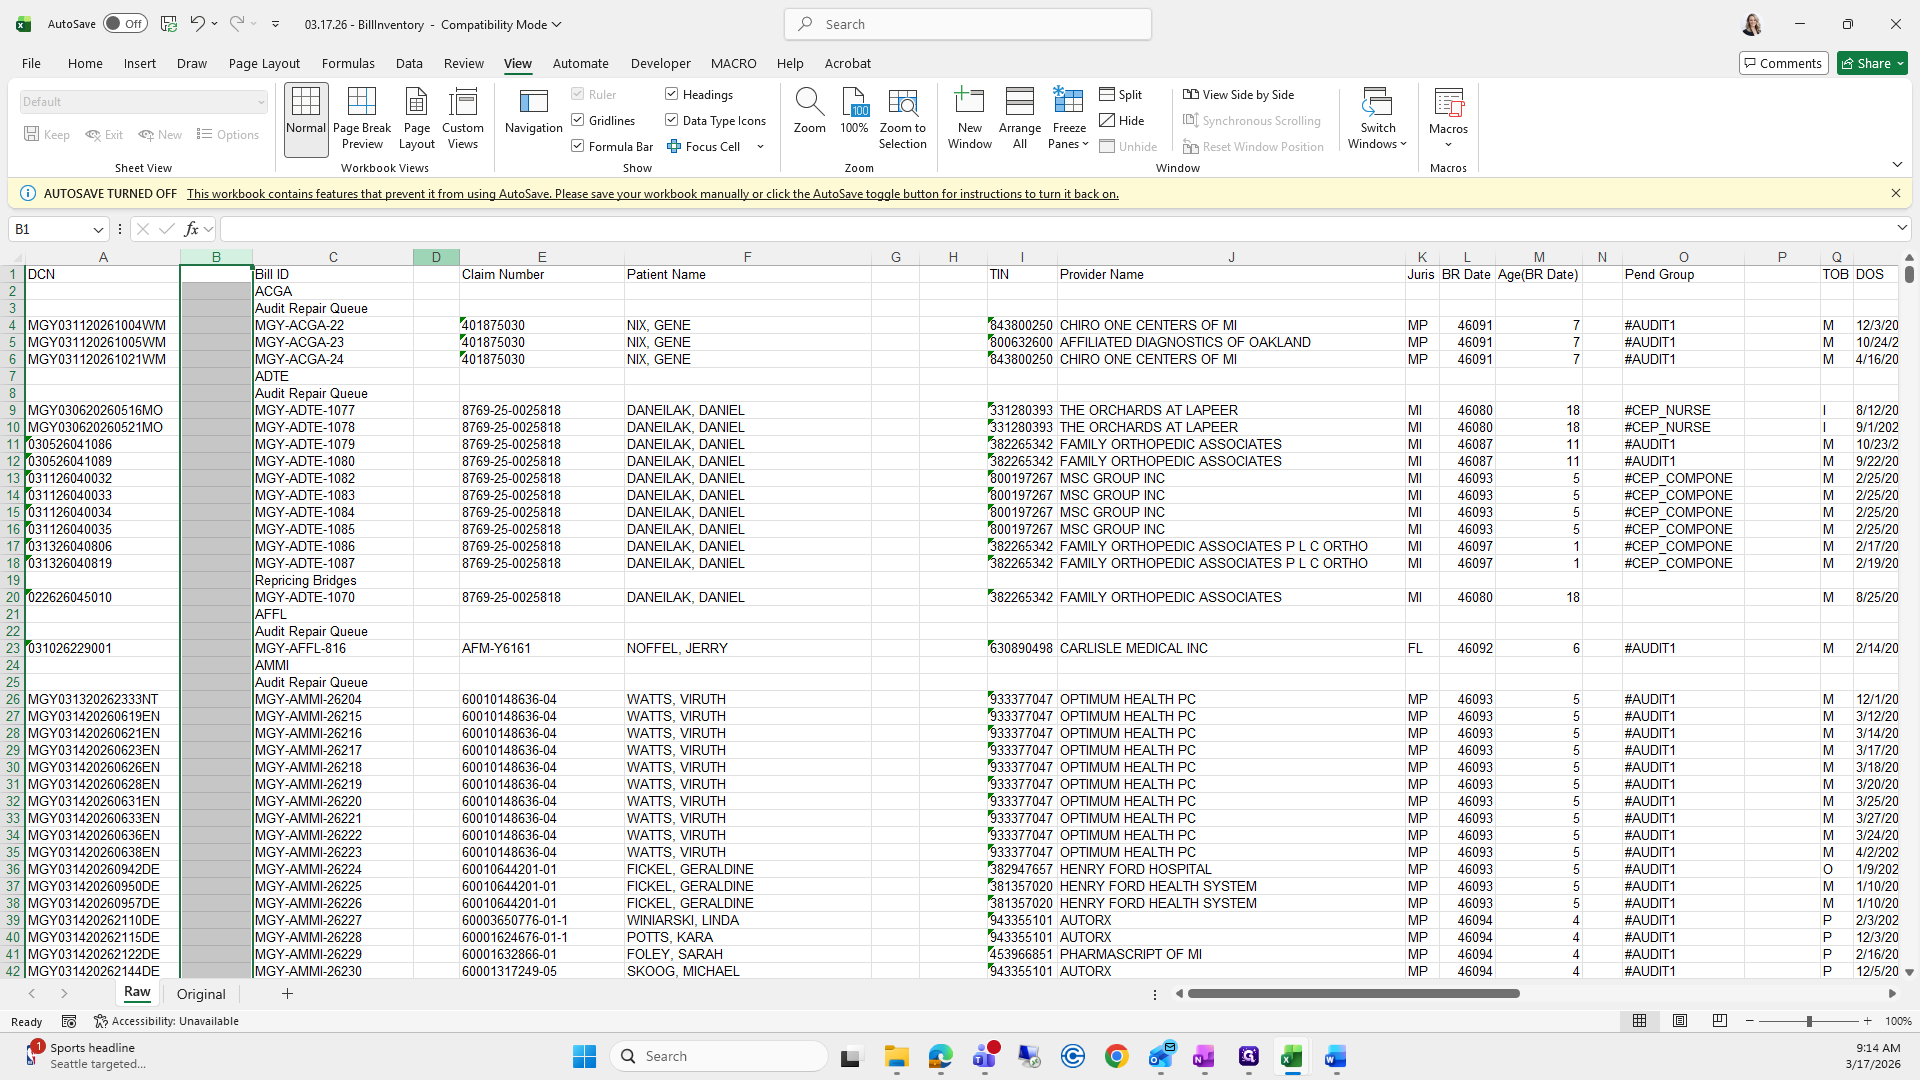Click the AutoSave instructions link in yellow banner
Screen dimensions: 1920x1080
pyautogui.click(x=652, y=194)
